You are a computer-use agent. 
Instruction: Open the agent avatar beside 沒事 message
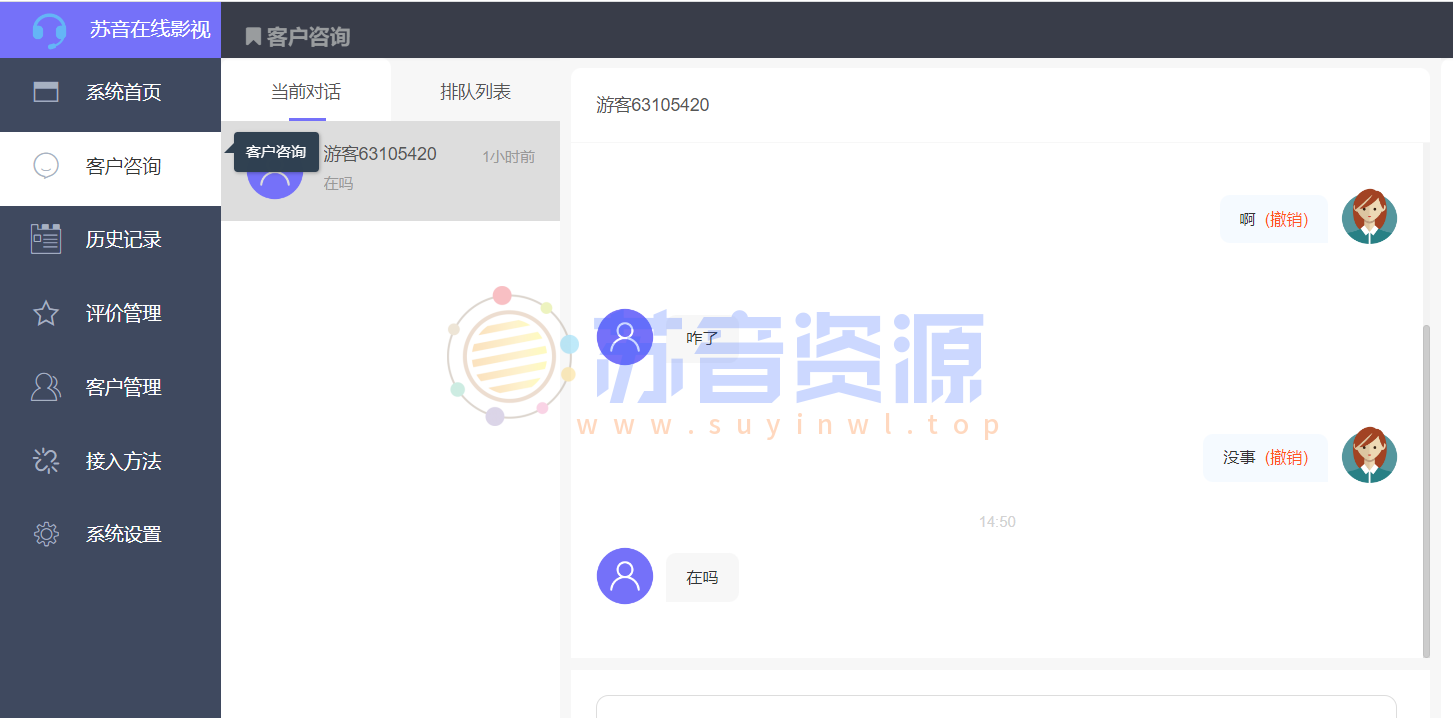(1369, 455)
